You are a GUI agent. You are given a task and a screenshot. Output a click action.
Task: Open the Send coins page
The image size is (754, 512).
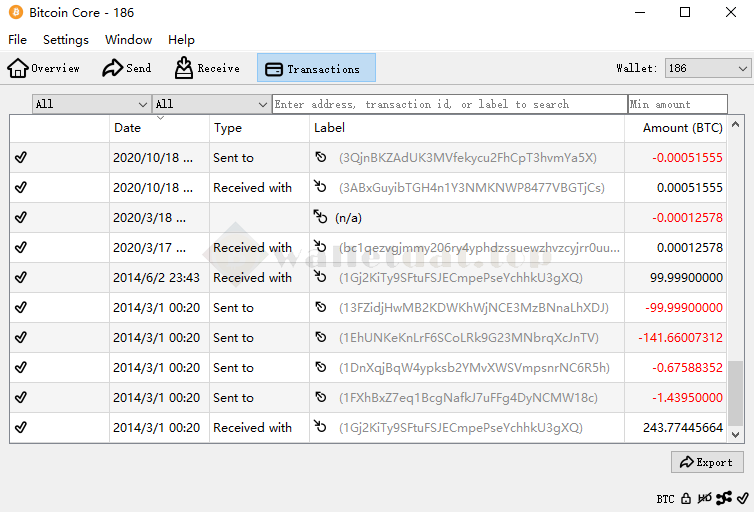click(x=127, y=68)
